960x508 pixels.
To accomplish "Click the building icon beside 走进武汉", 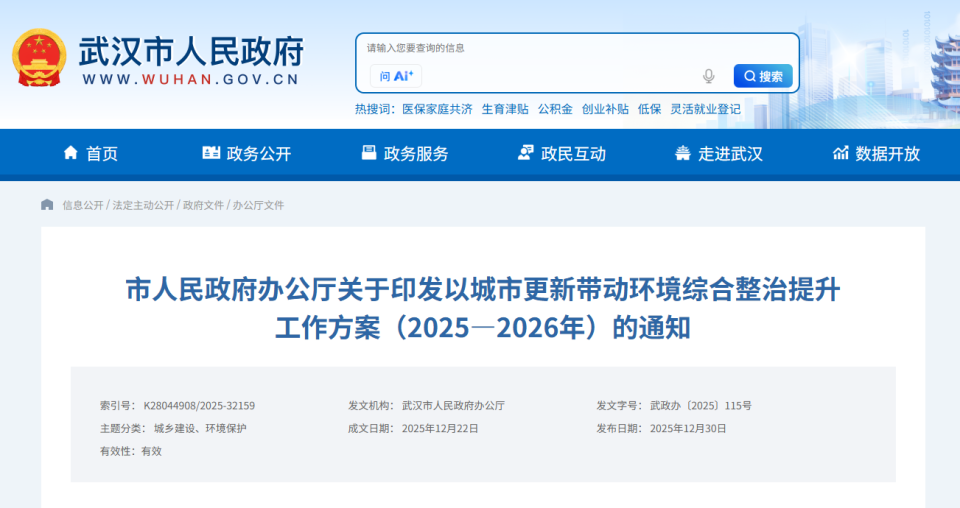I will pyautogui.click(x=683, y=153).
